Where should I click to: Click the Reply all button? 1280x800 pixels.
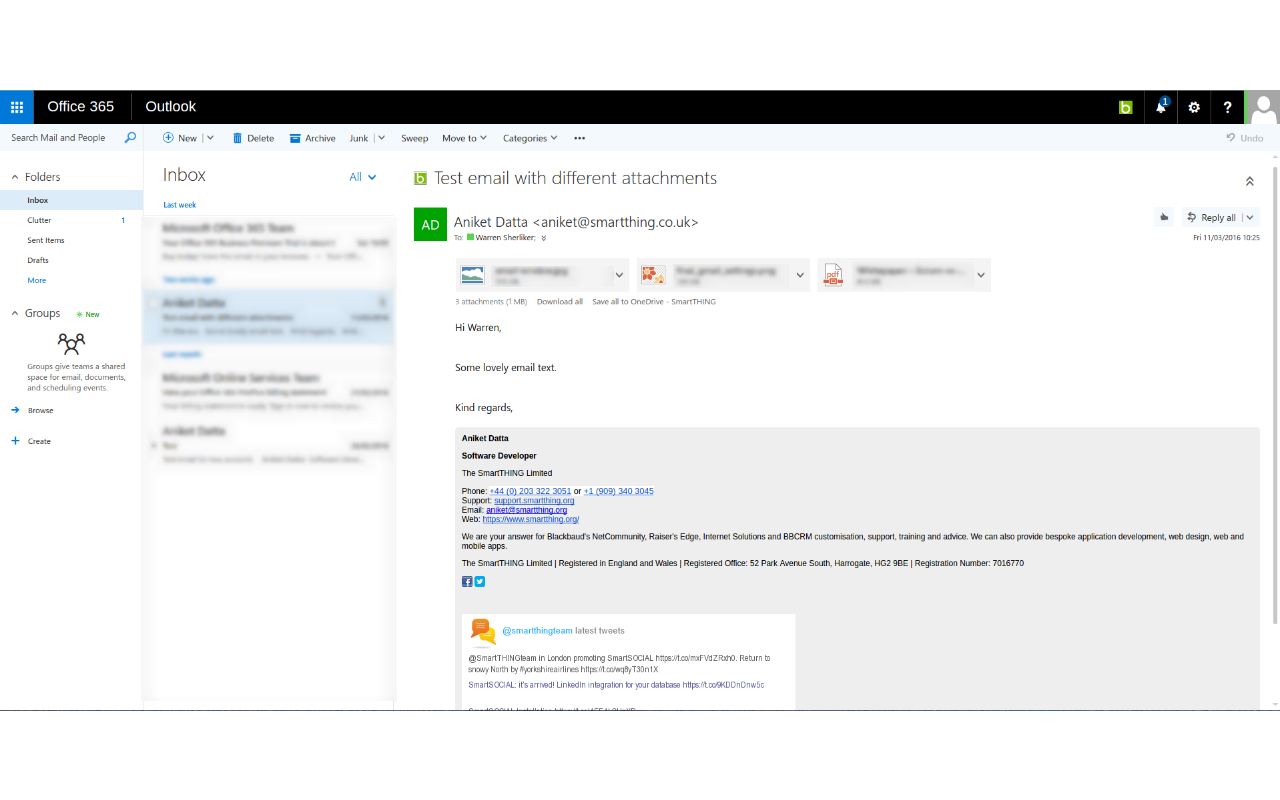tap(1211, 217)
